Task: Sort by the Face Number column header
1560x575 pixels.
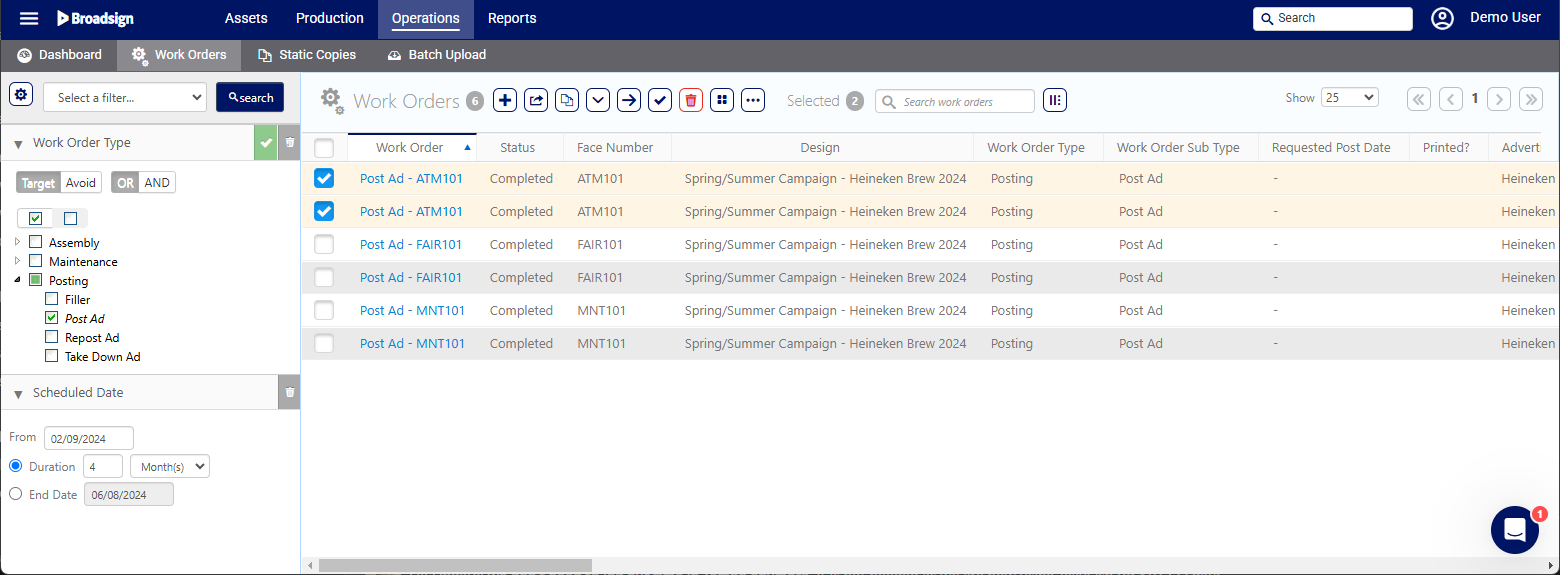Action: 615,148
